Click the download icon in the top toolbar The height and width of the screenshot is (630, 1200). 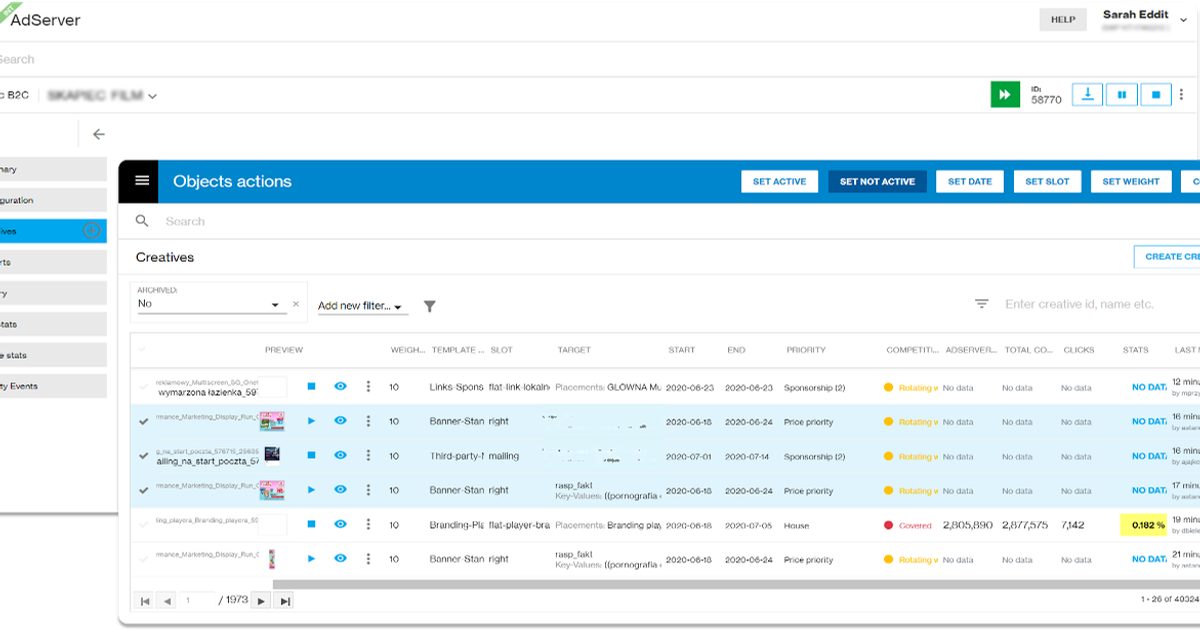(1086, 93)
